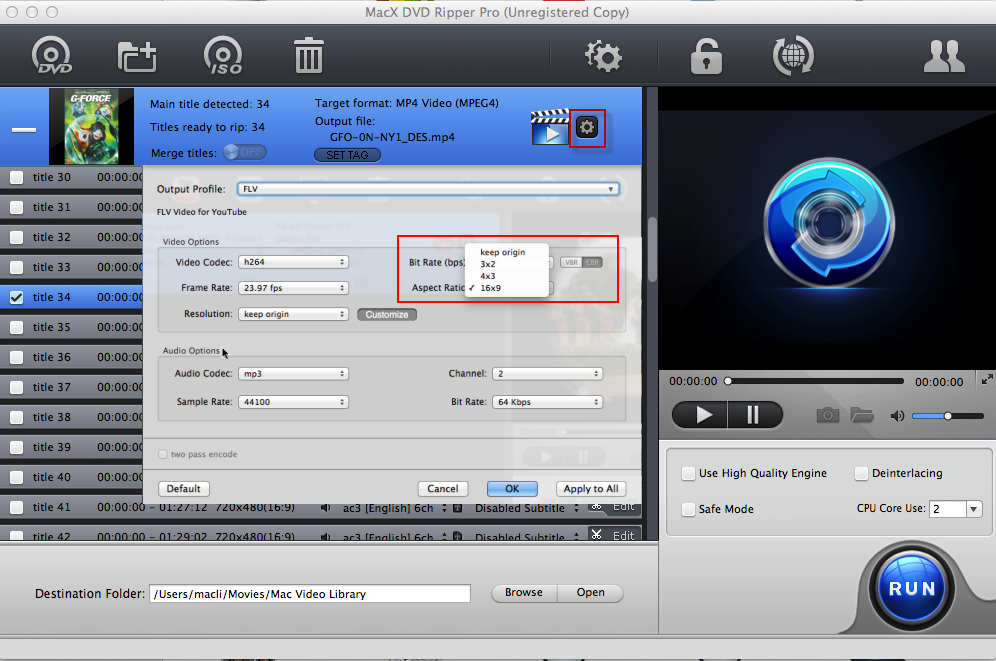Open Audio Codec mp3 dropdown
The height and width of the screenshot is (661, 996).
293,373
